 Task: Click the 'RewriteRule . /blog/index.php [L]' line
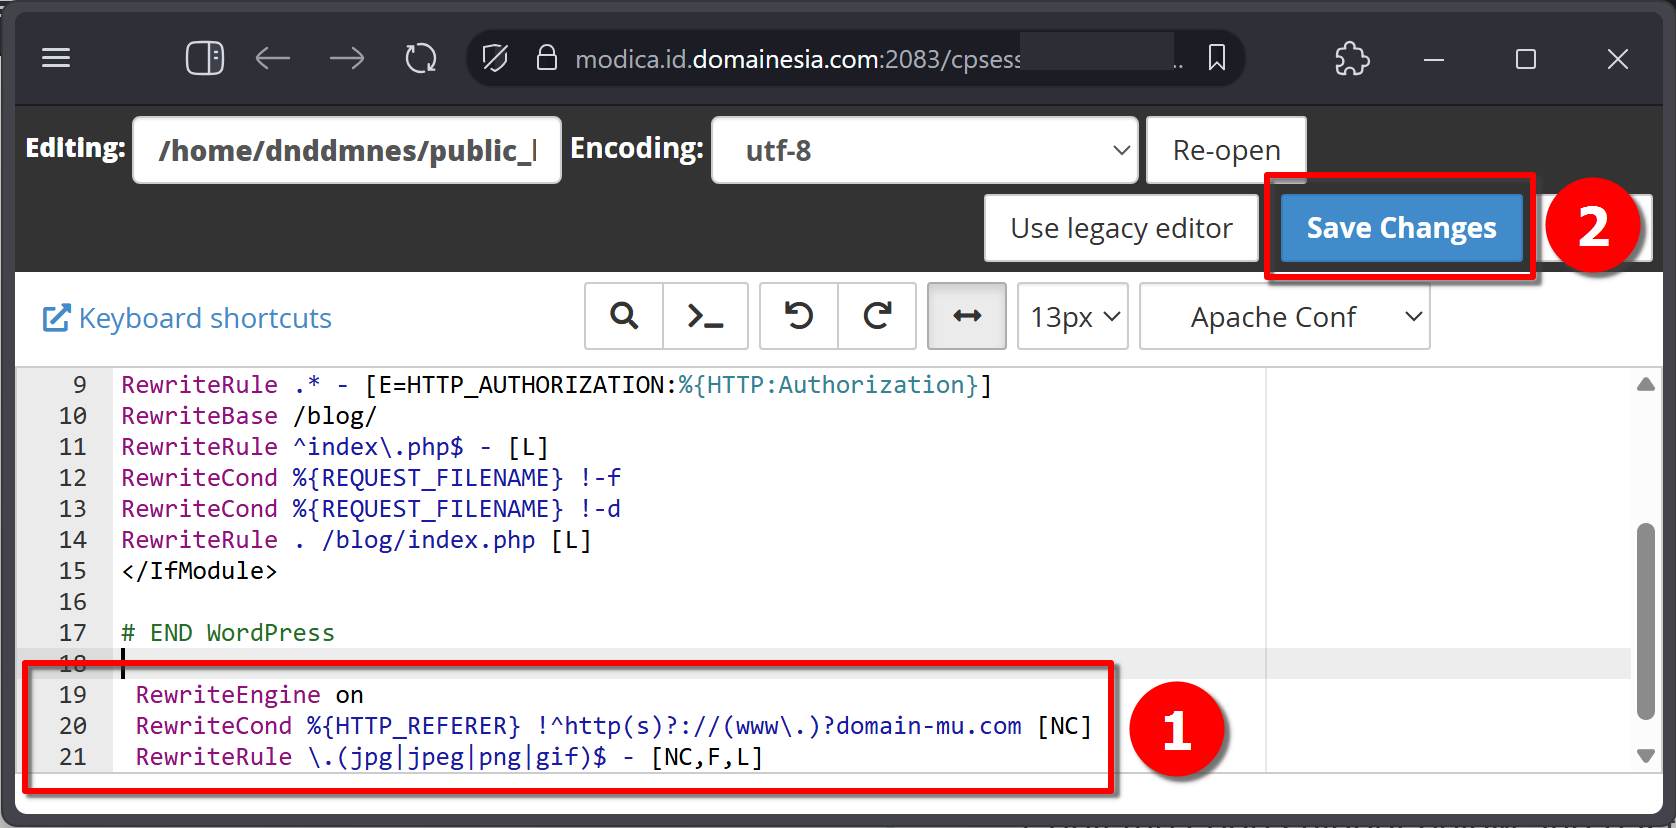click(x=356, y=539)
